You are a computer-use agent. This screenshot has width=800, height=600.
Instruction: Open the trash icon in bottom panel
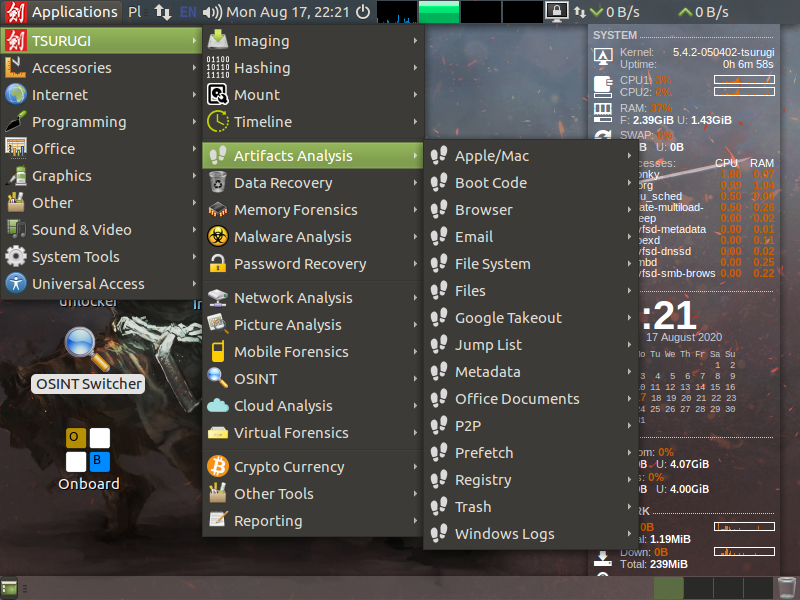pyautogui.click(x=787, y=588)
